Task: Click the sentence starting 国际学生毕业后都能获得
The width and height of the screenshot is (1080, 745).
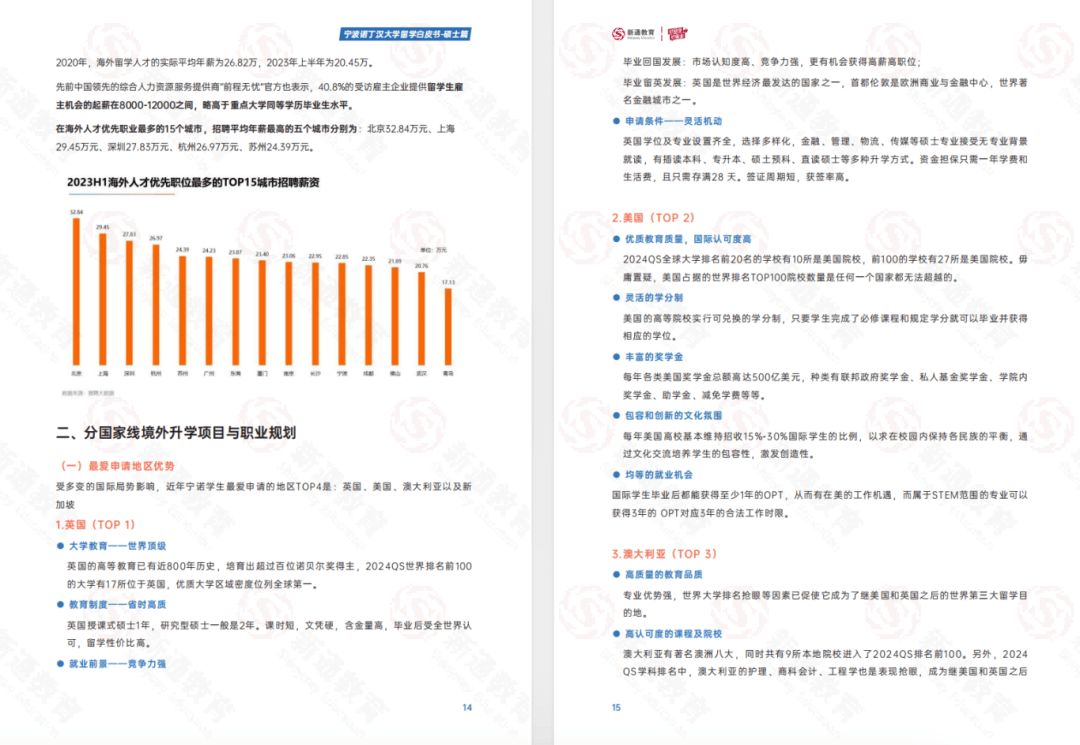Action: click(x=820, y=503)
